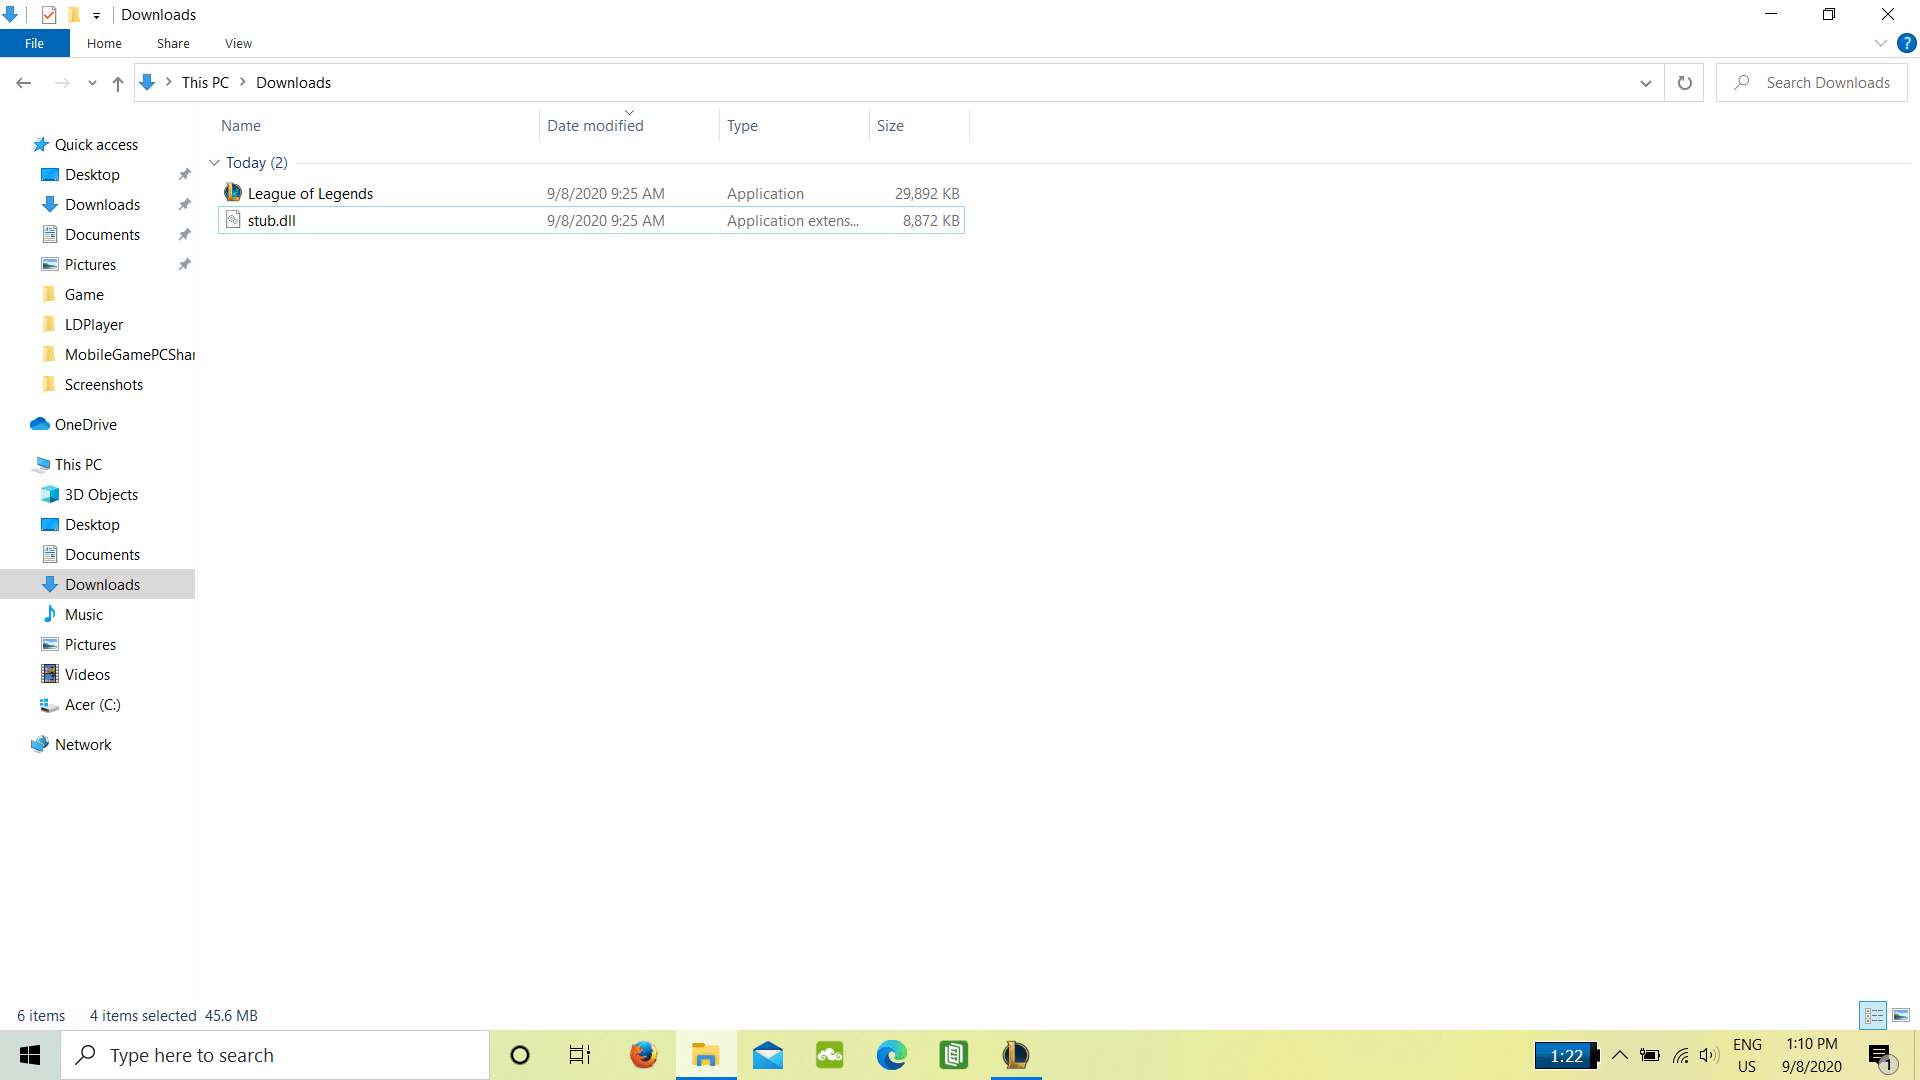Screen dimensions: 1920x1080
Task: Open the Acer (C:) drive
Action: point(92,705)
